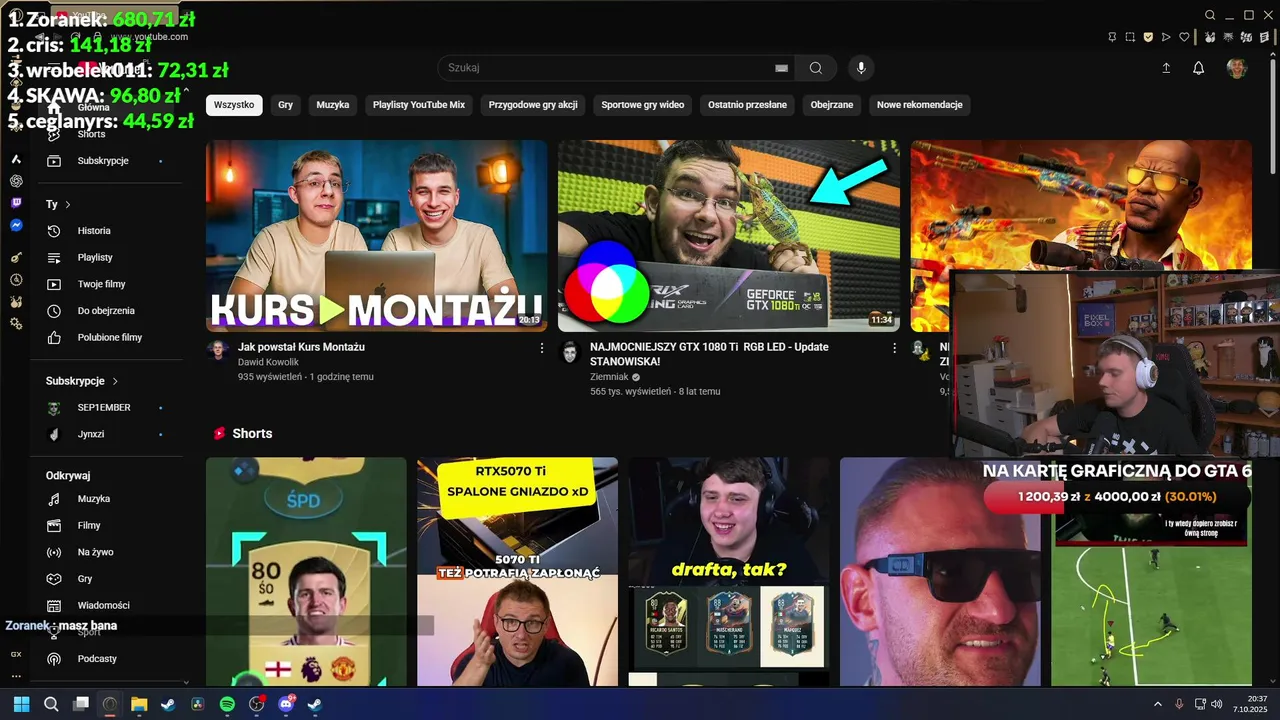Select Przygodowe gry akcji chip

(x=533, y=105)
